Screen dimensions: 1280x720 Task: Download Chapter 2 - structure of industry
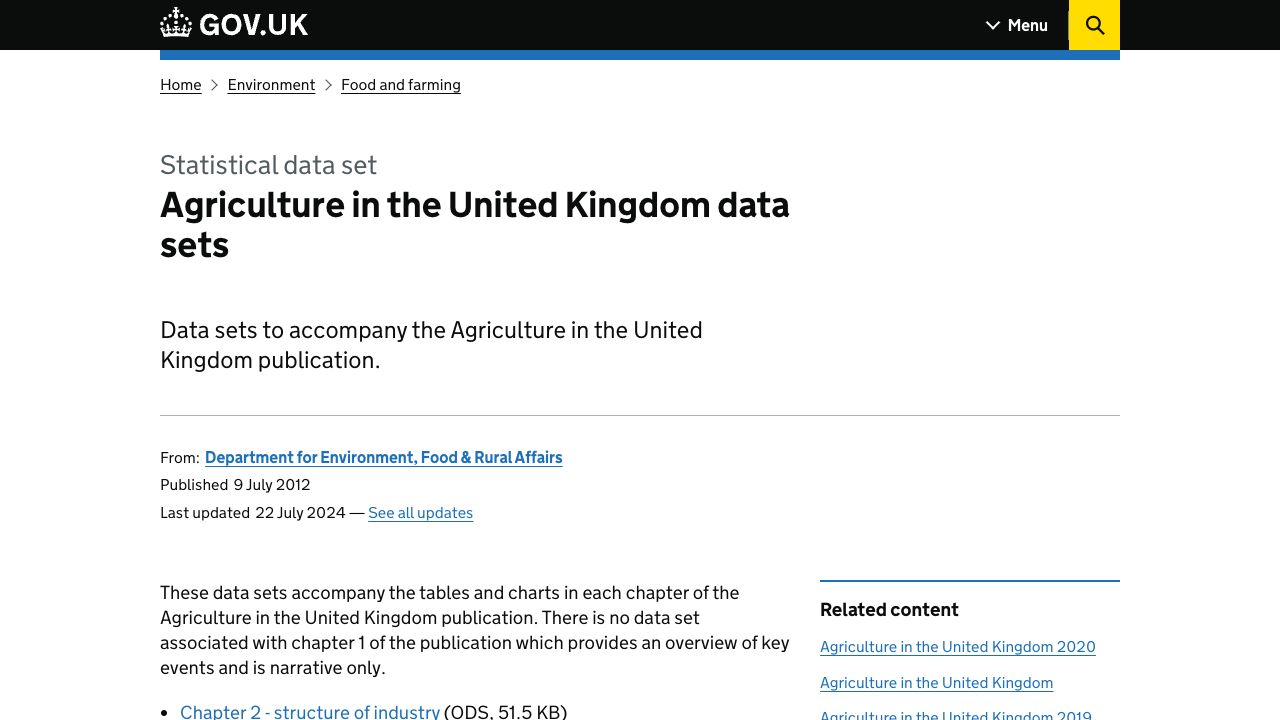click(310, 711)
